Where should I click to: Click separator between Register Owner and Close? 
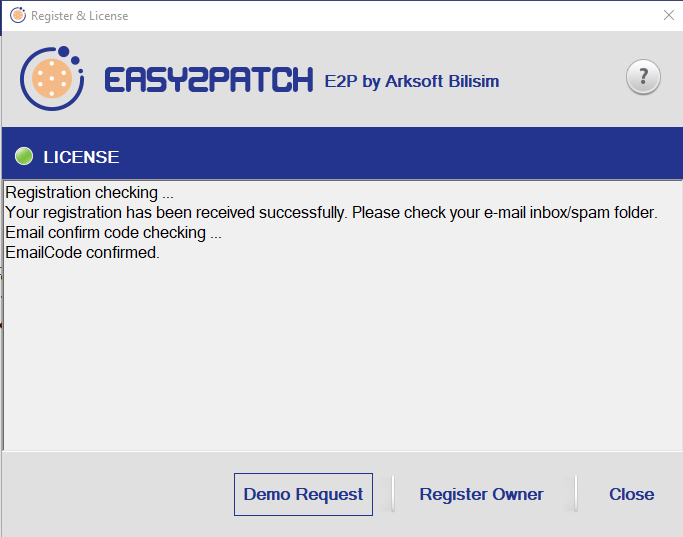click(x=577, y=494)
